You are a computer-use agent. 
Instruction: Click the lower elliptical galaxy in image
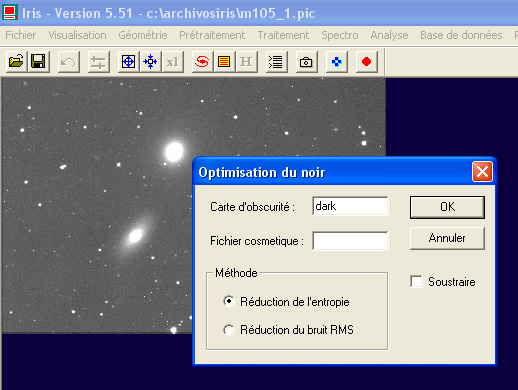click(x=135, y=236)
